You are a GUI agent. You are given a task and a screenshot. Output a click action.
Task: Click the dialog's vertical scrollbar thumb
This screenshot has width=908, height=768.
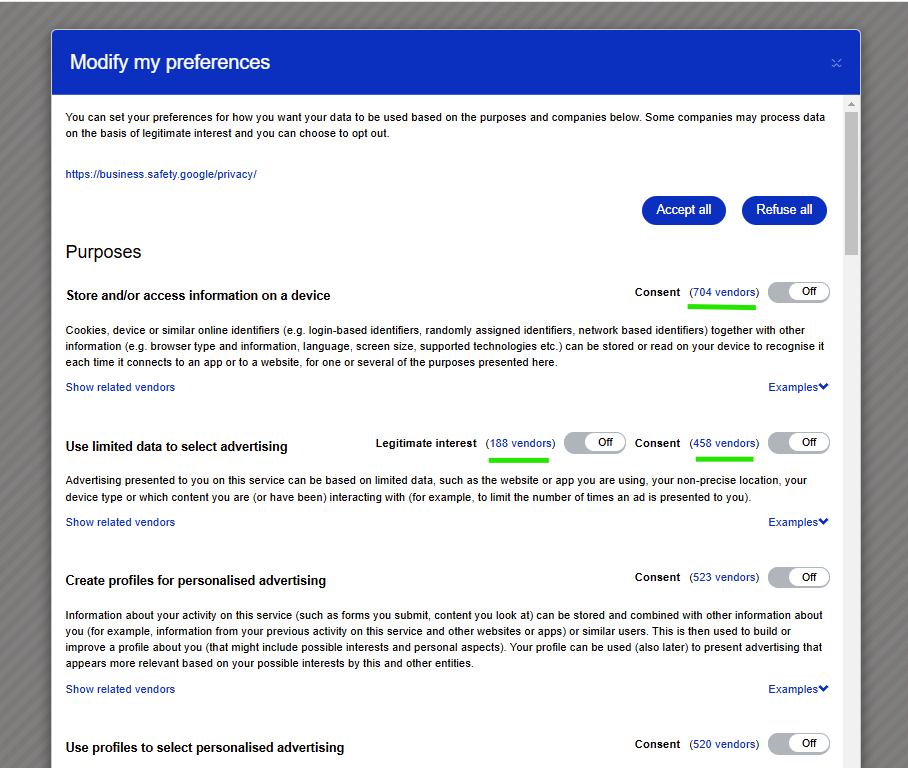click(x=851, y=180)
